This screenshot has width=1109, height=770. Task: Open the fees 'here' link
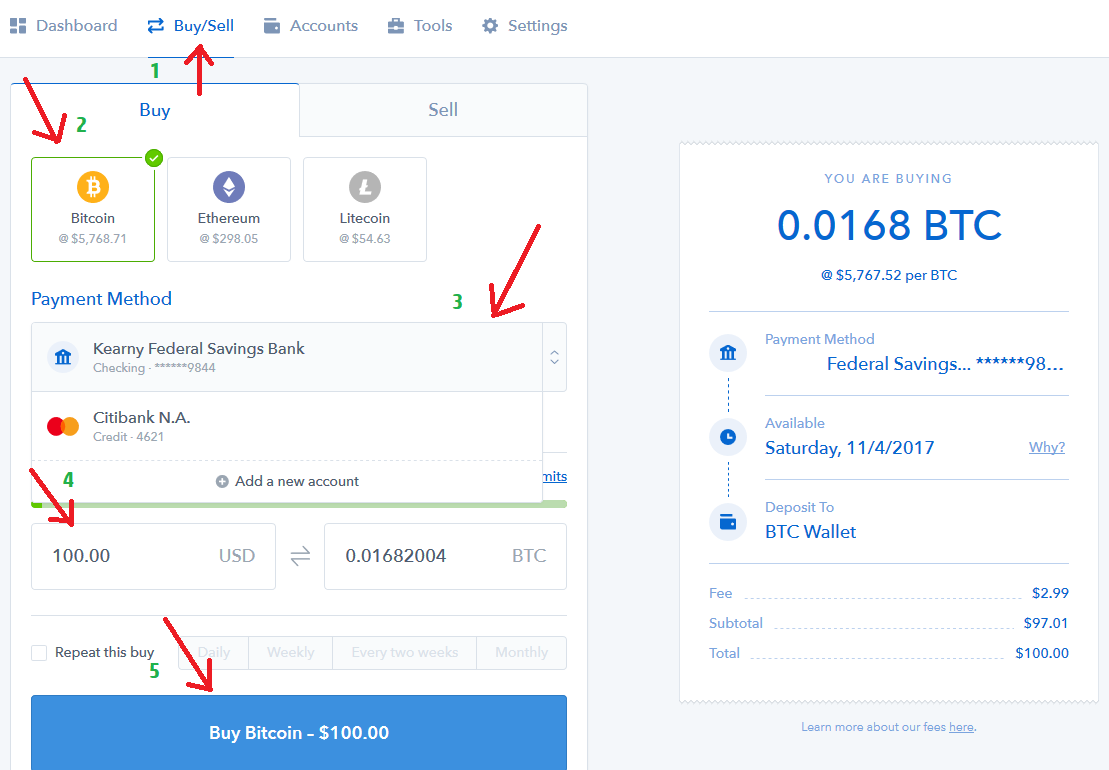[x=961, y=727]
